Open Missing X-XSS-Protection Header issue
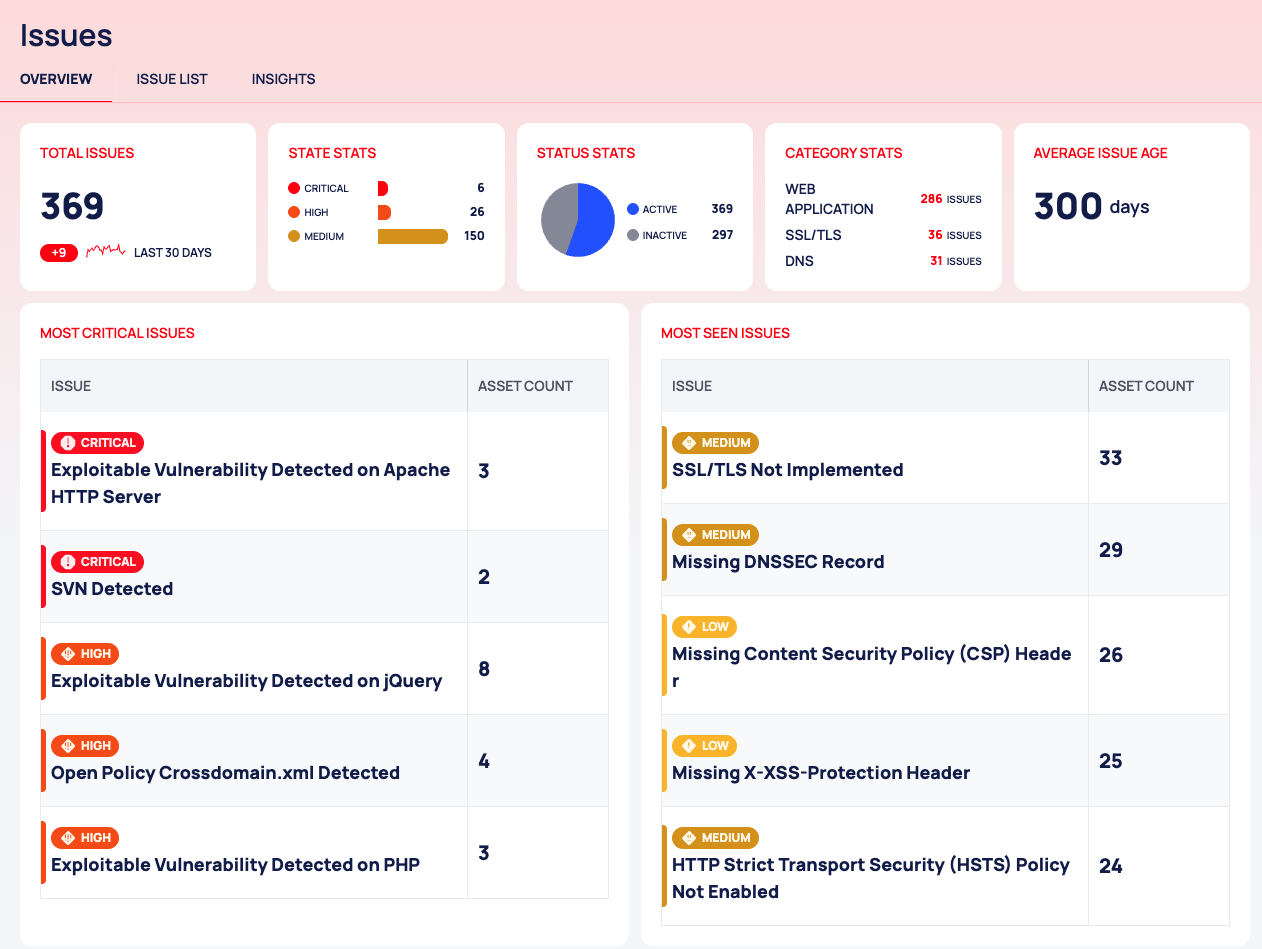 821,773
